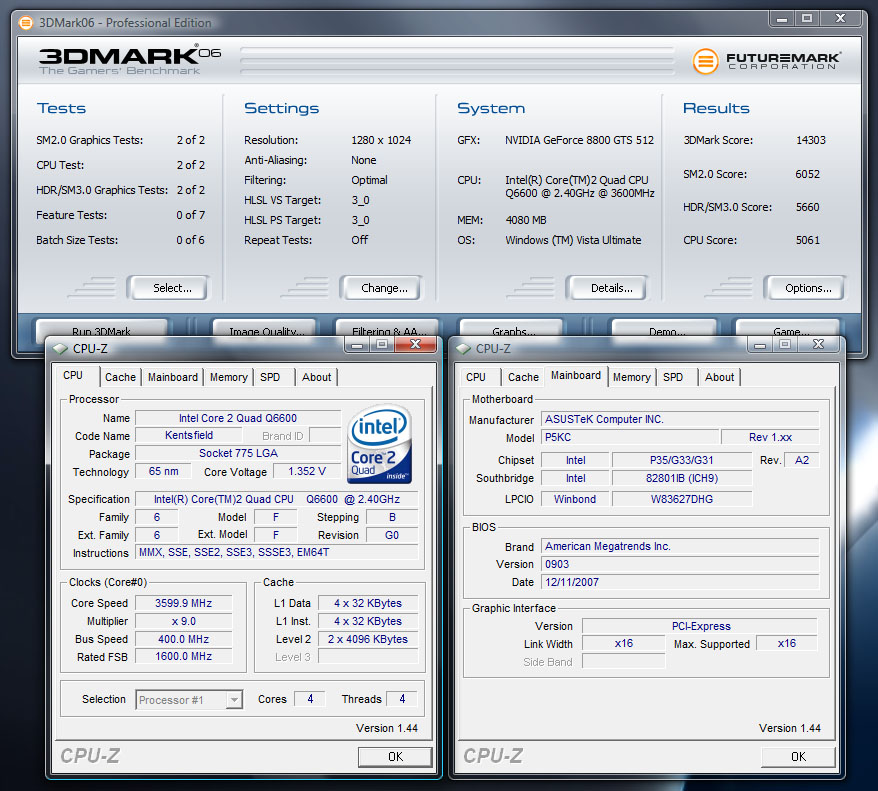Click the Resolution 1280 x 1024 value
The image size is (878, 791).
tap(381, 140)
